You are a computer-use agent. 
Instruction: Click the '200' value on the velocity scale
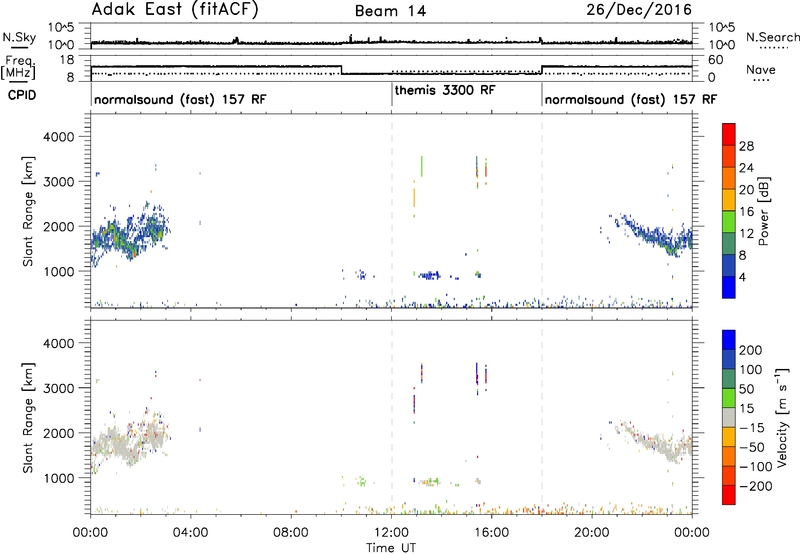pyautogui.click(x=751, y=350)
